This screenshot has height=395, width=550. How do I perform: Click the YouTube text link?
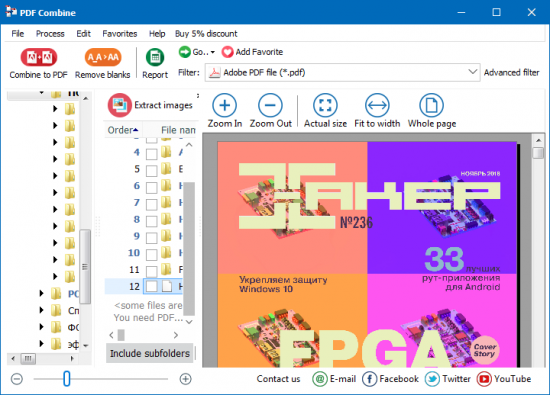512,379
